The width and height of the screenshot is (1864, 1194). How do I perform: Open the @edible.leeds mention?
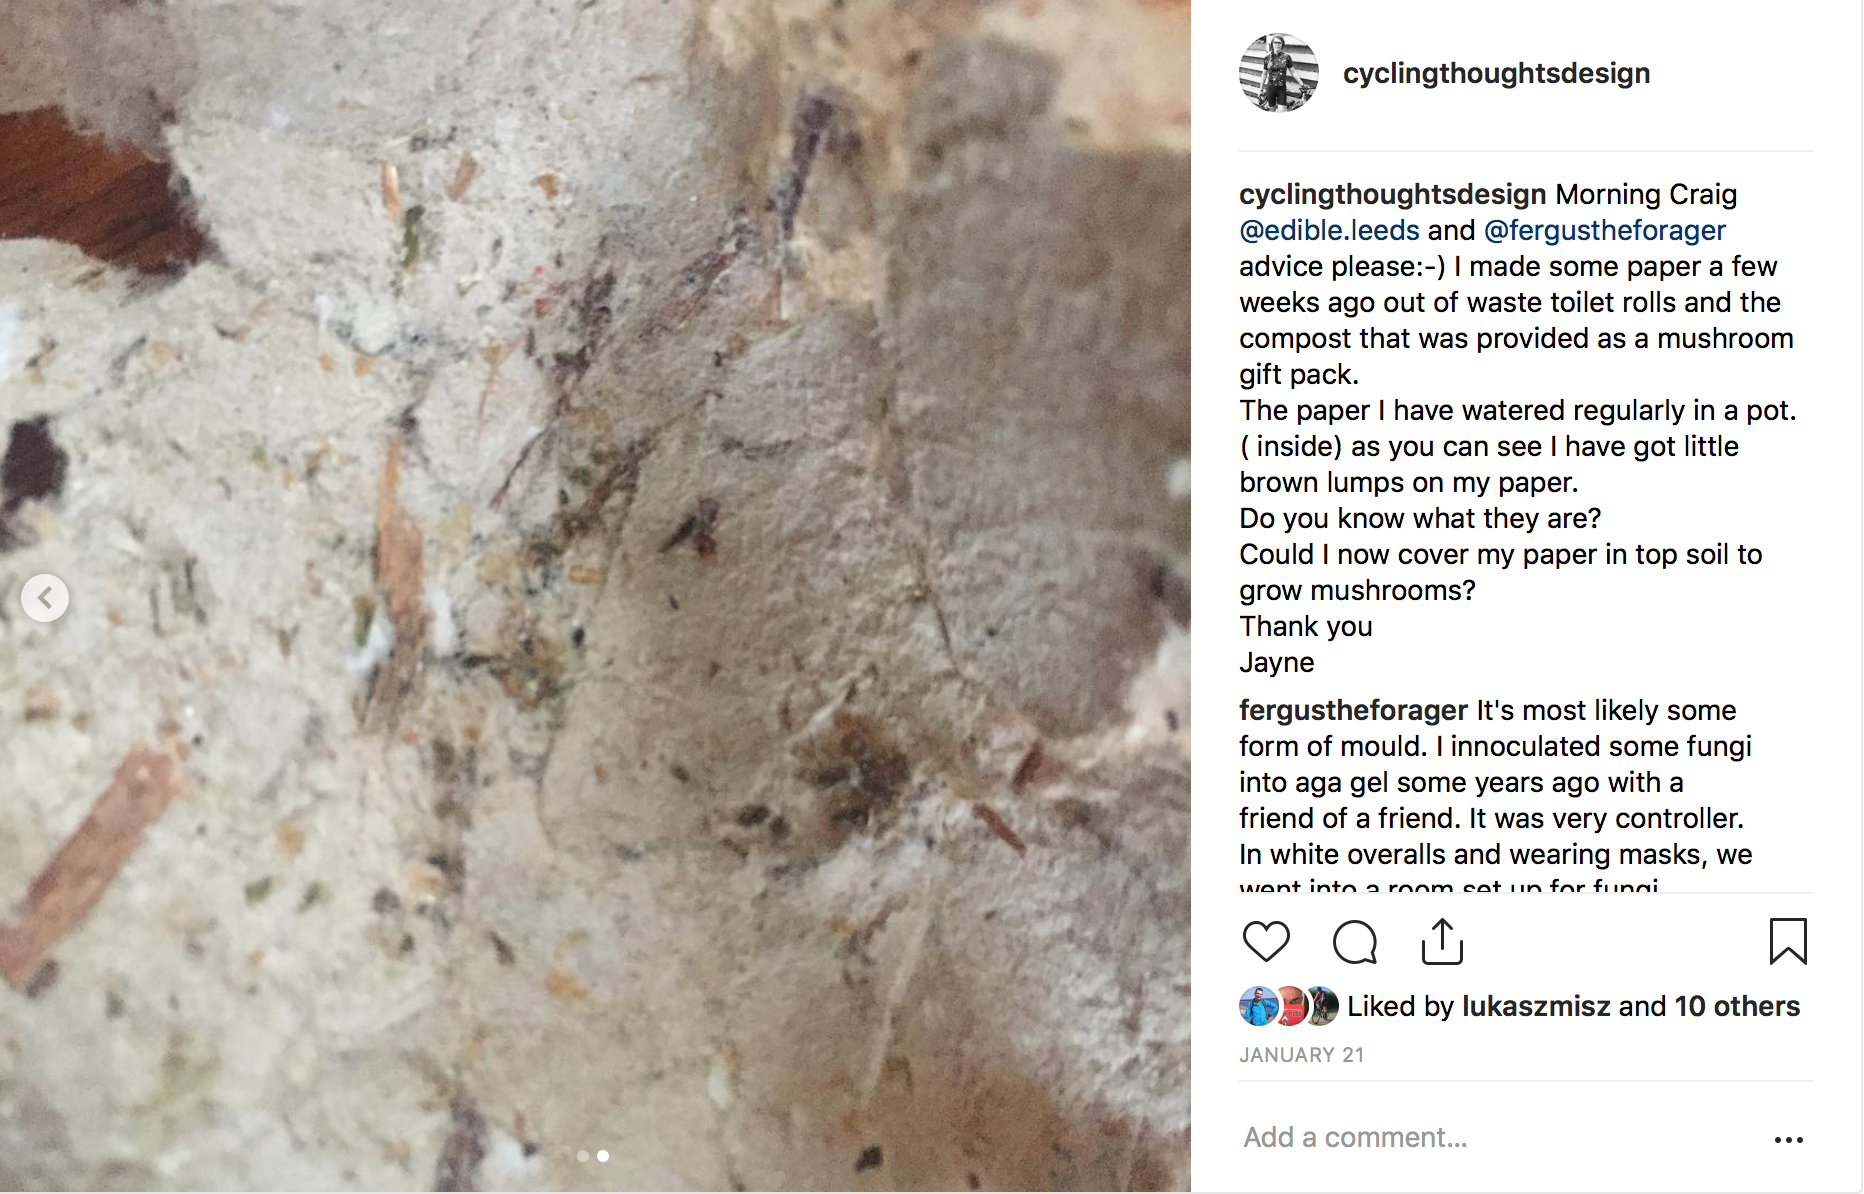1329,230
